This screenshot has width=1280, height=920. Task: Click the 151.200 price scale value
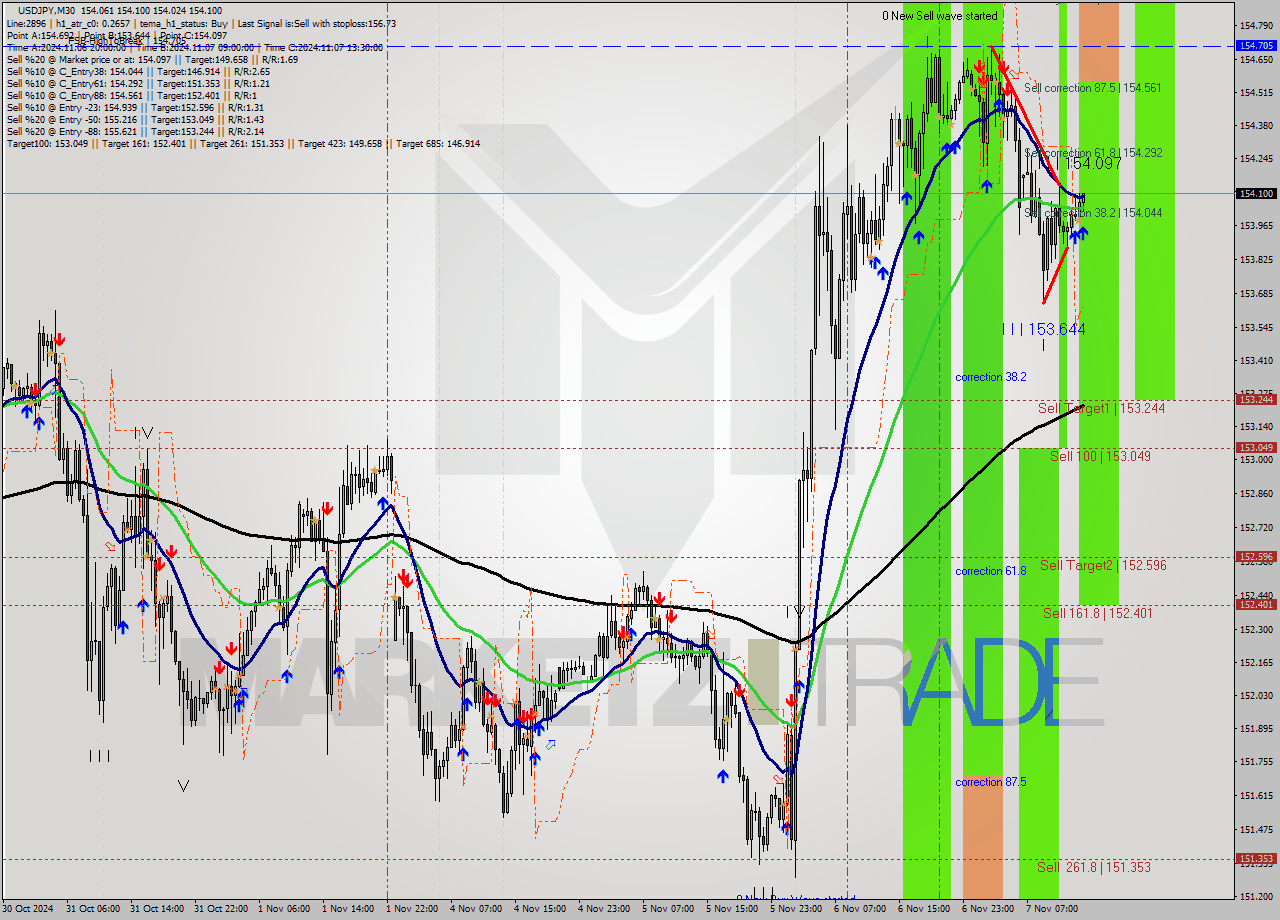click(1257, 896)
